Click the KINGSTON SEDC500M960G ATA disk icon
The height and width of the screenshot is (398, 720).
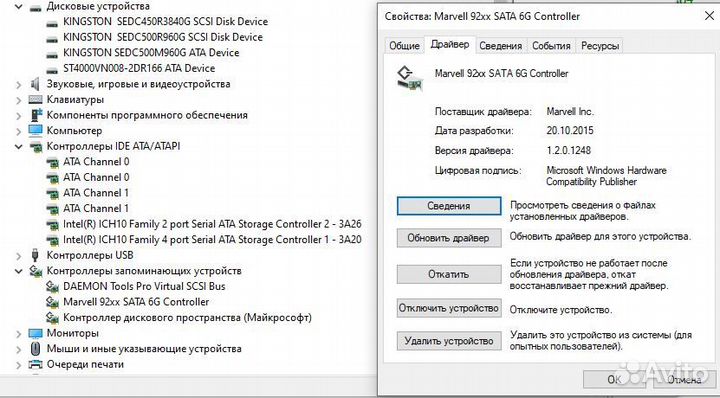[52, 54]
